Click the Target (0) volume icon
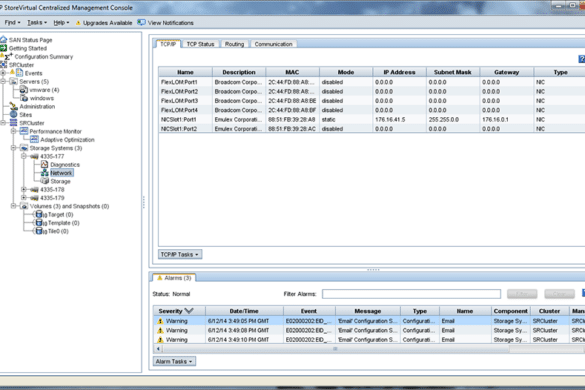This screenshot has width=585, height=390. click(39, 214)
